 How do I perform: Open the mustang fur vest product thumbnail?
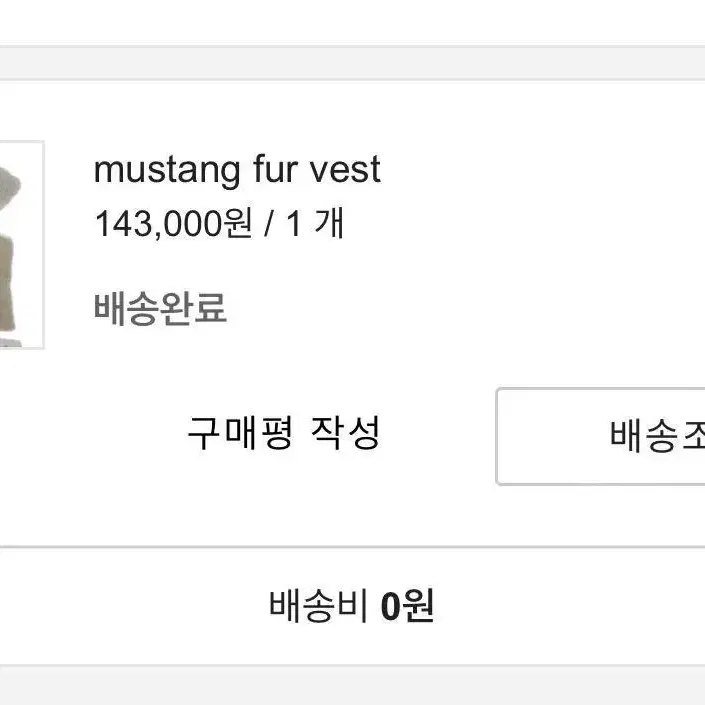(x=22, y=245)
